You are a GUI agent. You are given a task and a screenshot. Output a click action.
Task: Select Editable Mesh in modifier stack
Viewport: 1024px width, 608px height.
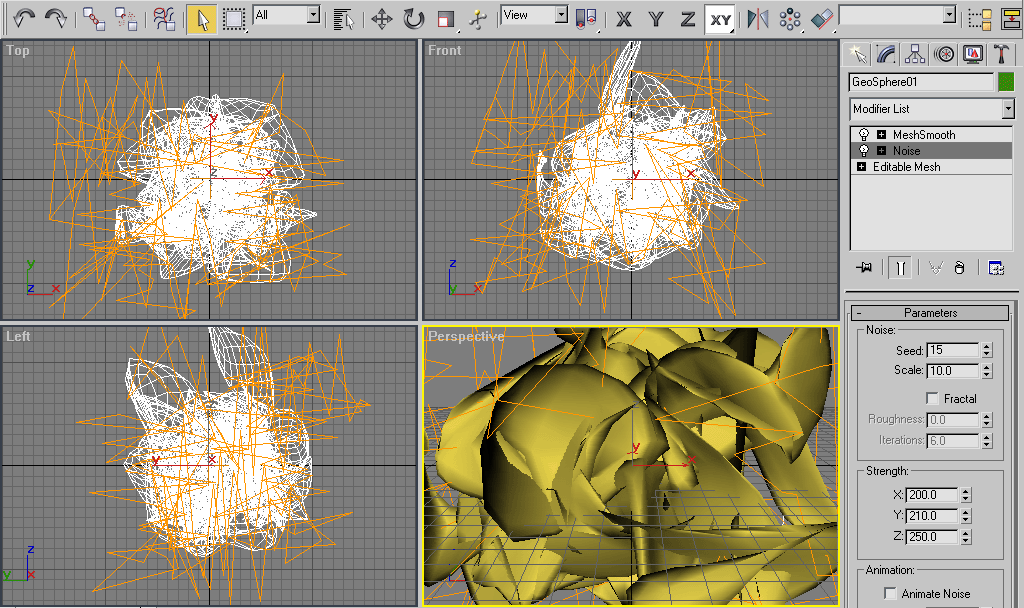[906, 167]
